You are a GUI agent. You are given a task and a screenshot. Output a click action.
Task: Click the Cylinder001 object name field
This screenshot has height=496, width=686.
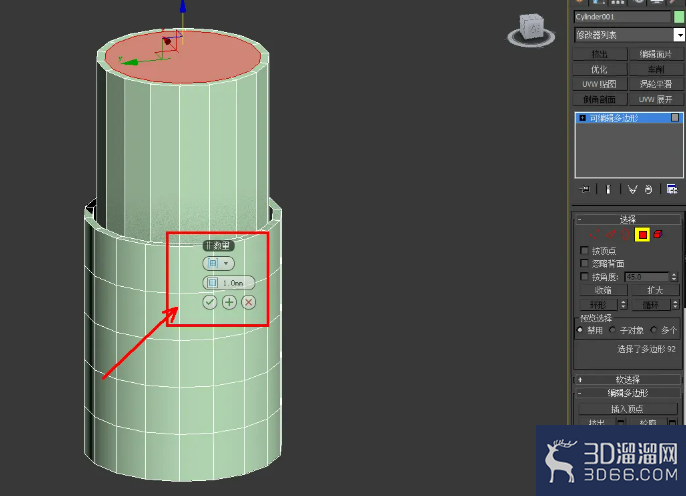click(622, 17)
